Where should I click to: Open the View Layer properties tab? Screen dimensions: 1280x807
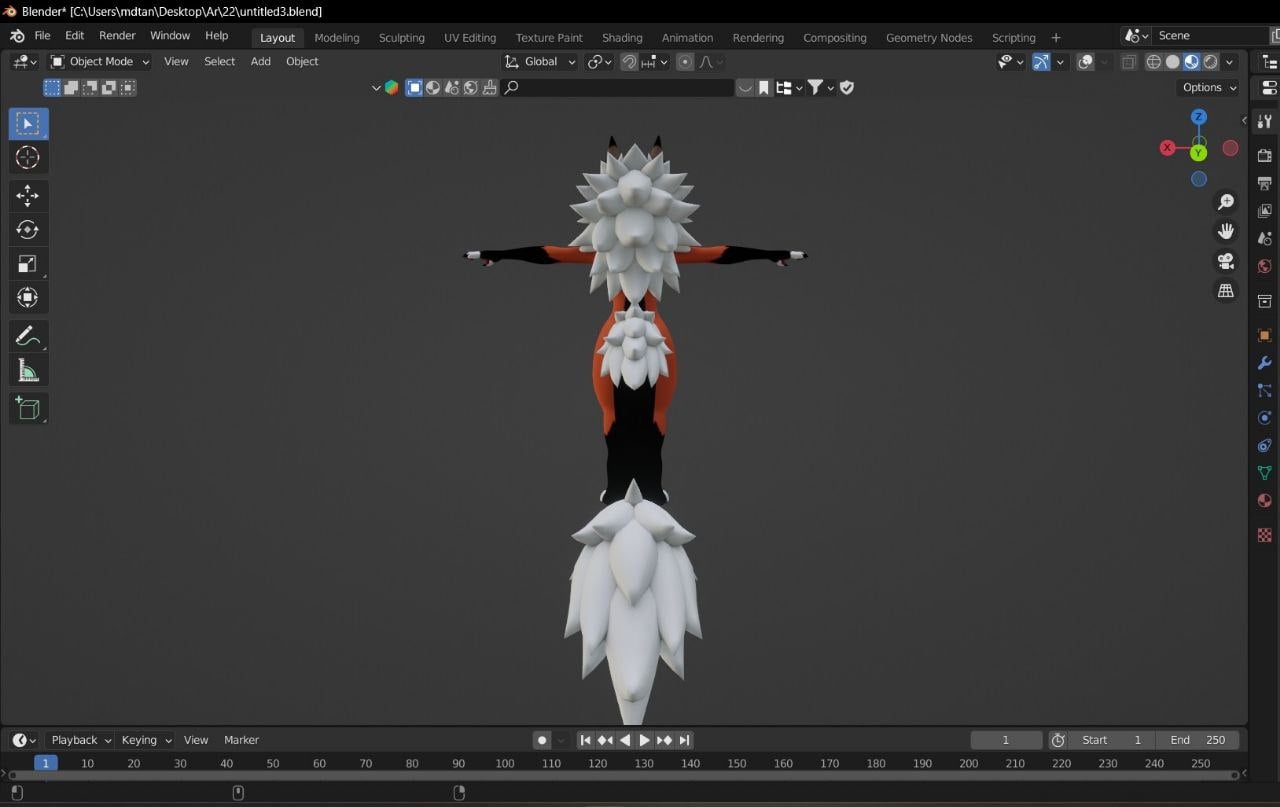[1265, 211]
